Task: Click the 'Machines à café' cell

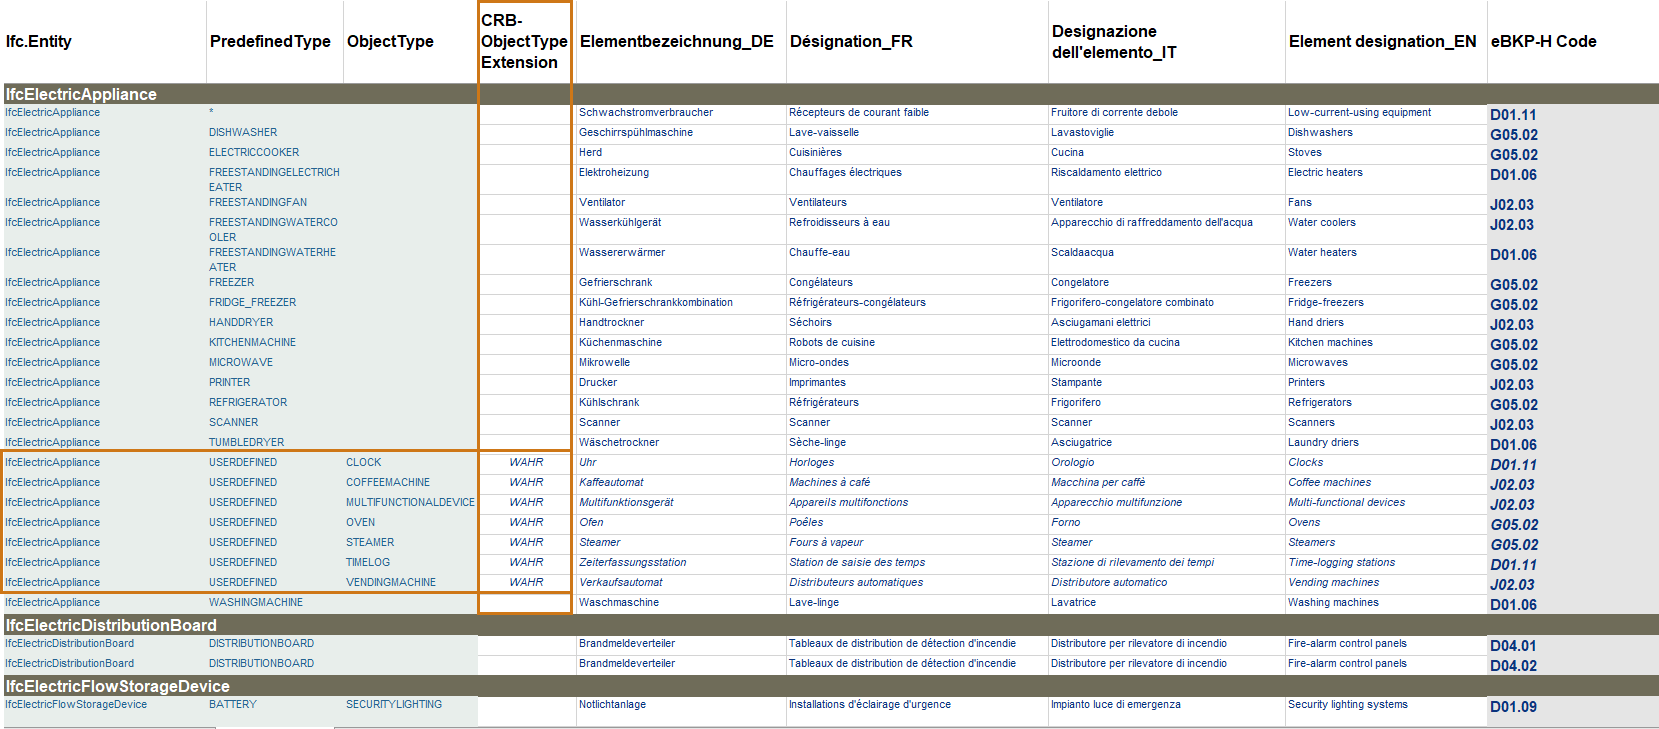Action: pos(830,482)
